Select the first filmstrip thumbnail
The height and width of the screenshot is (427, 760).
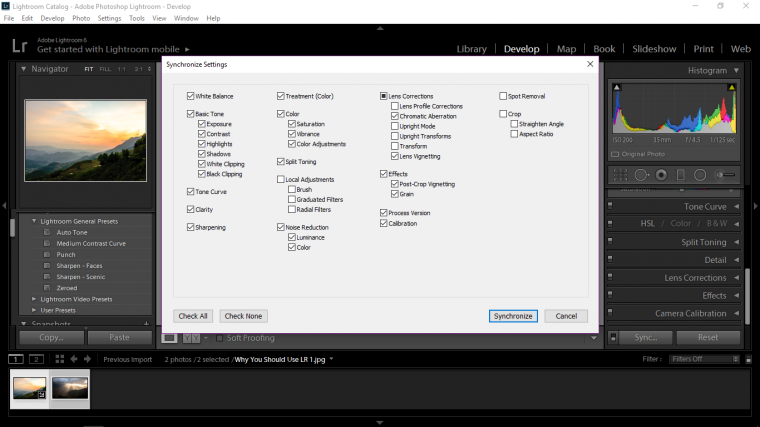29,389
